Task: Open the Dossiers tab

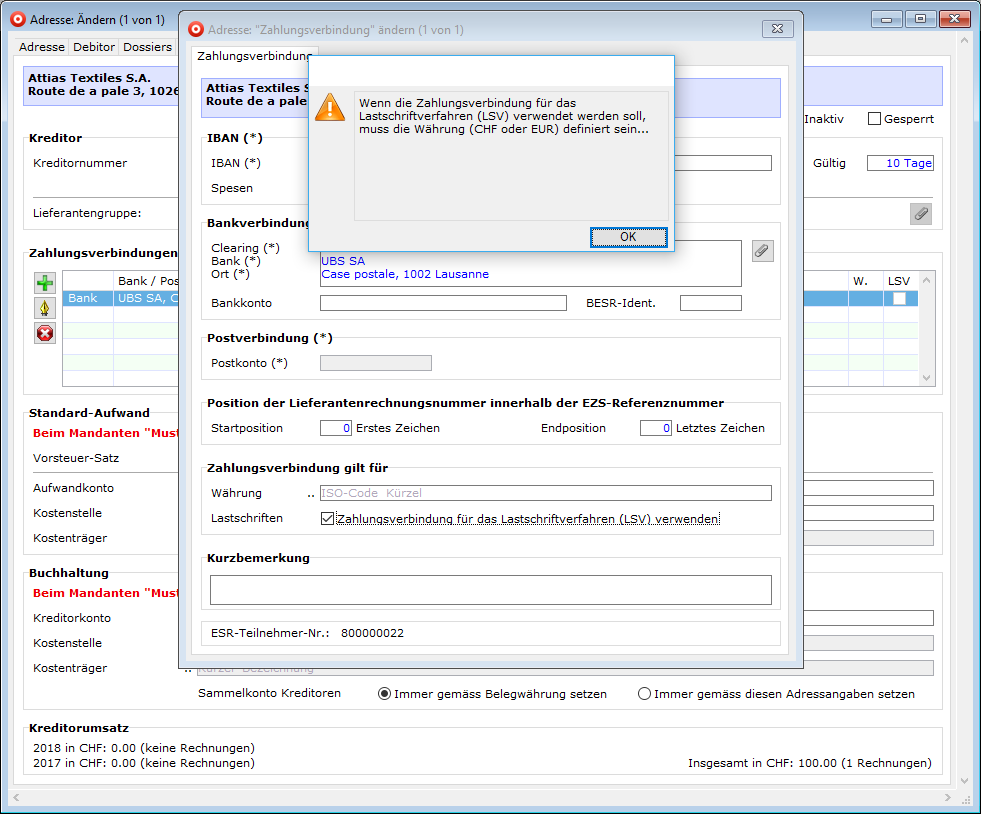Action: [147, 47]
